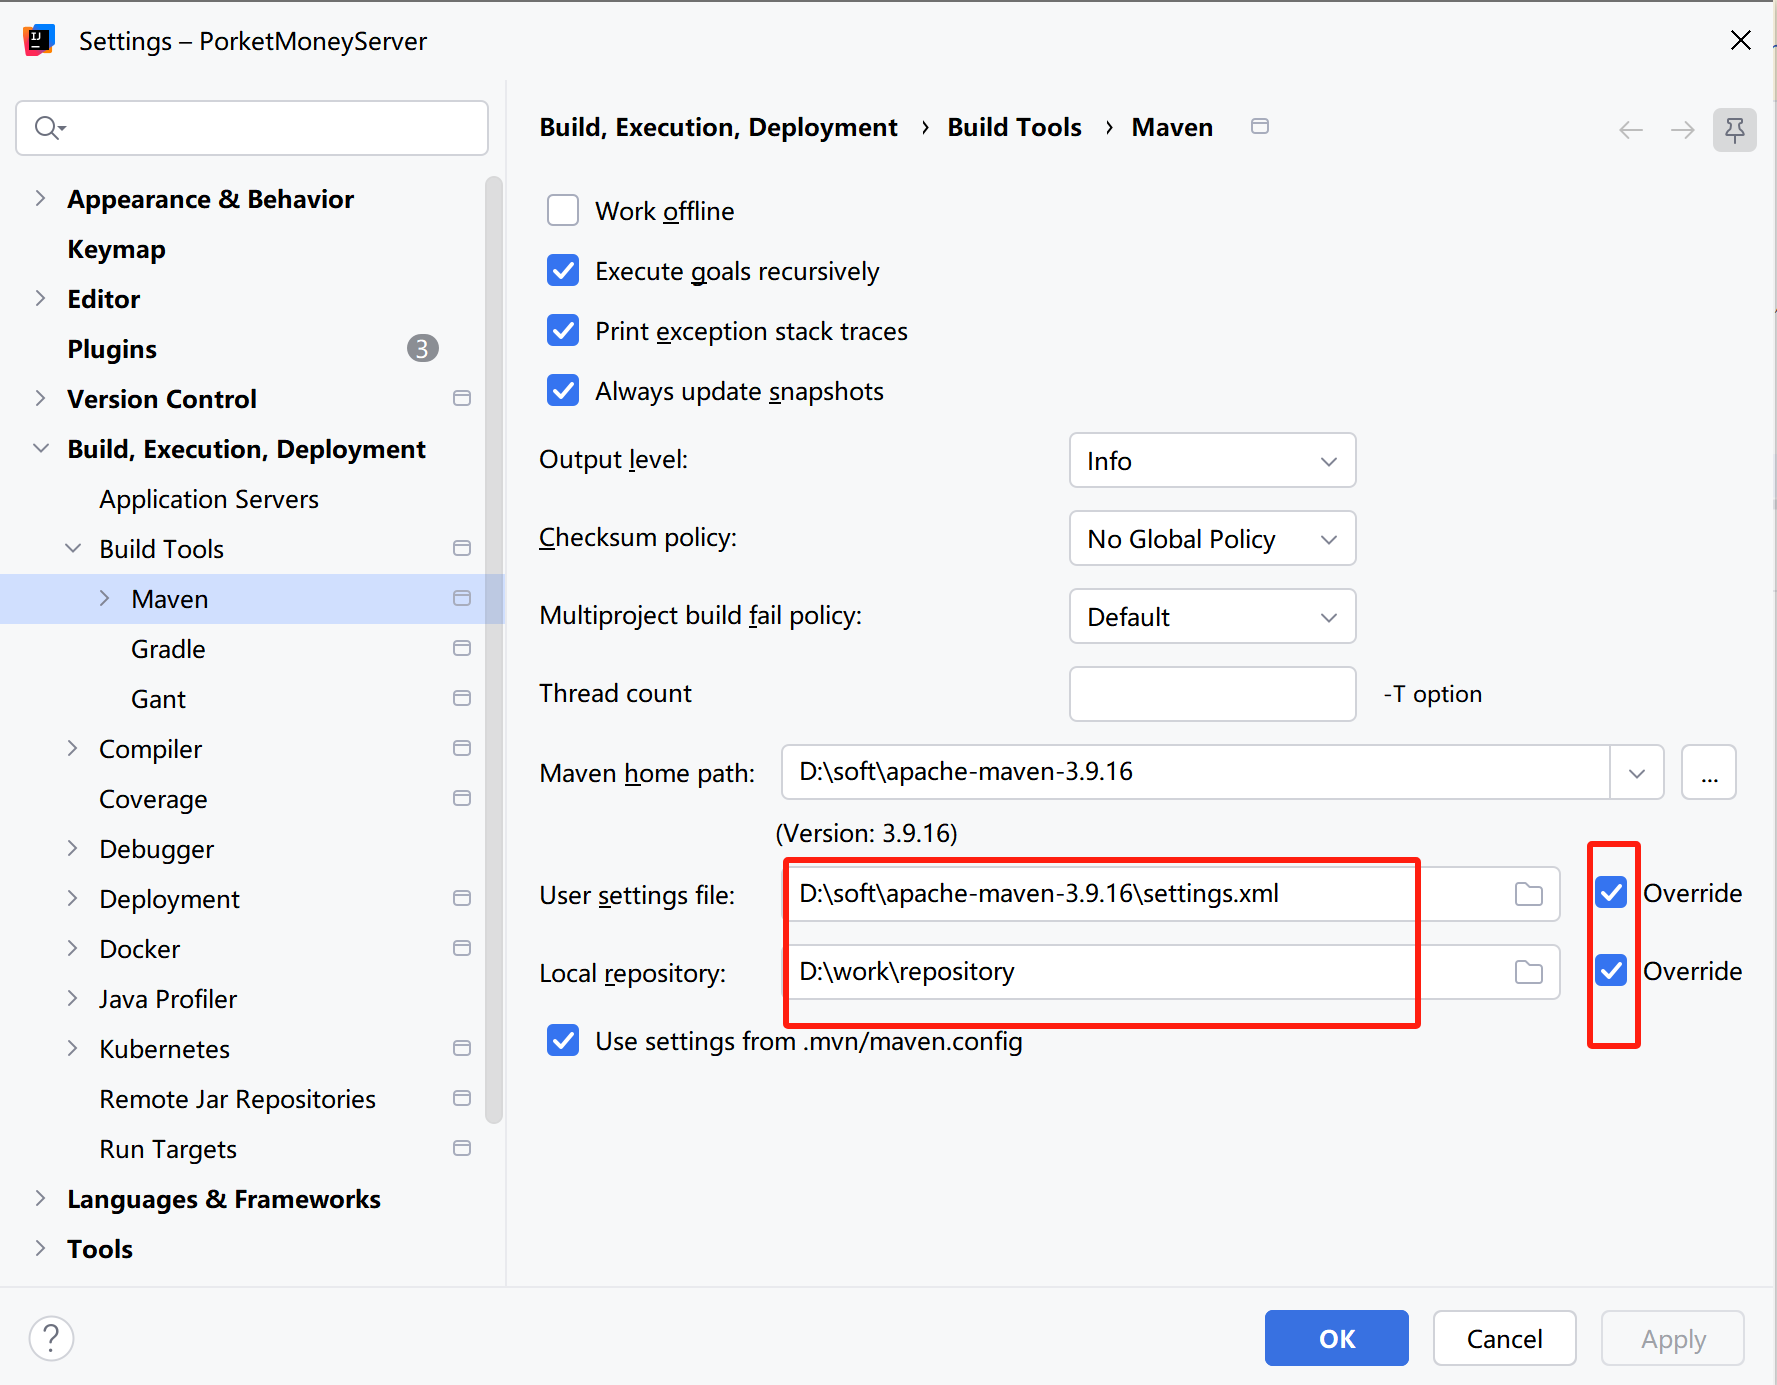Click the User settings file path field
This screenshot has height=1385, width=1777.
coord(1170,893)
